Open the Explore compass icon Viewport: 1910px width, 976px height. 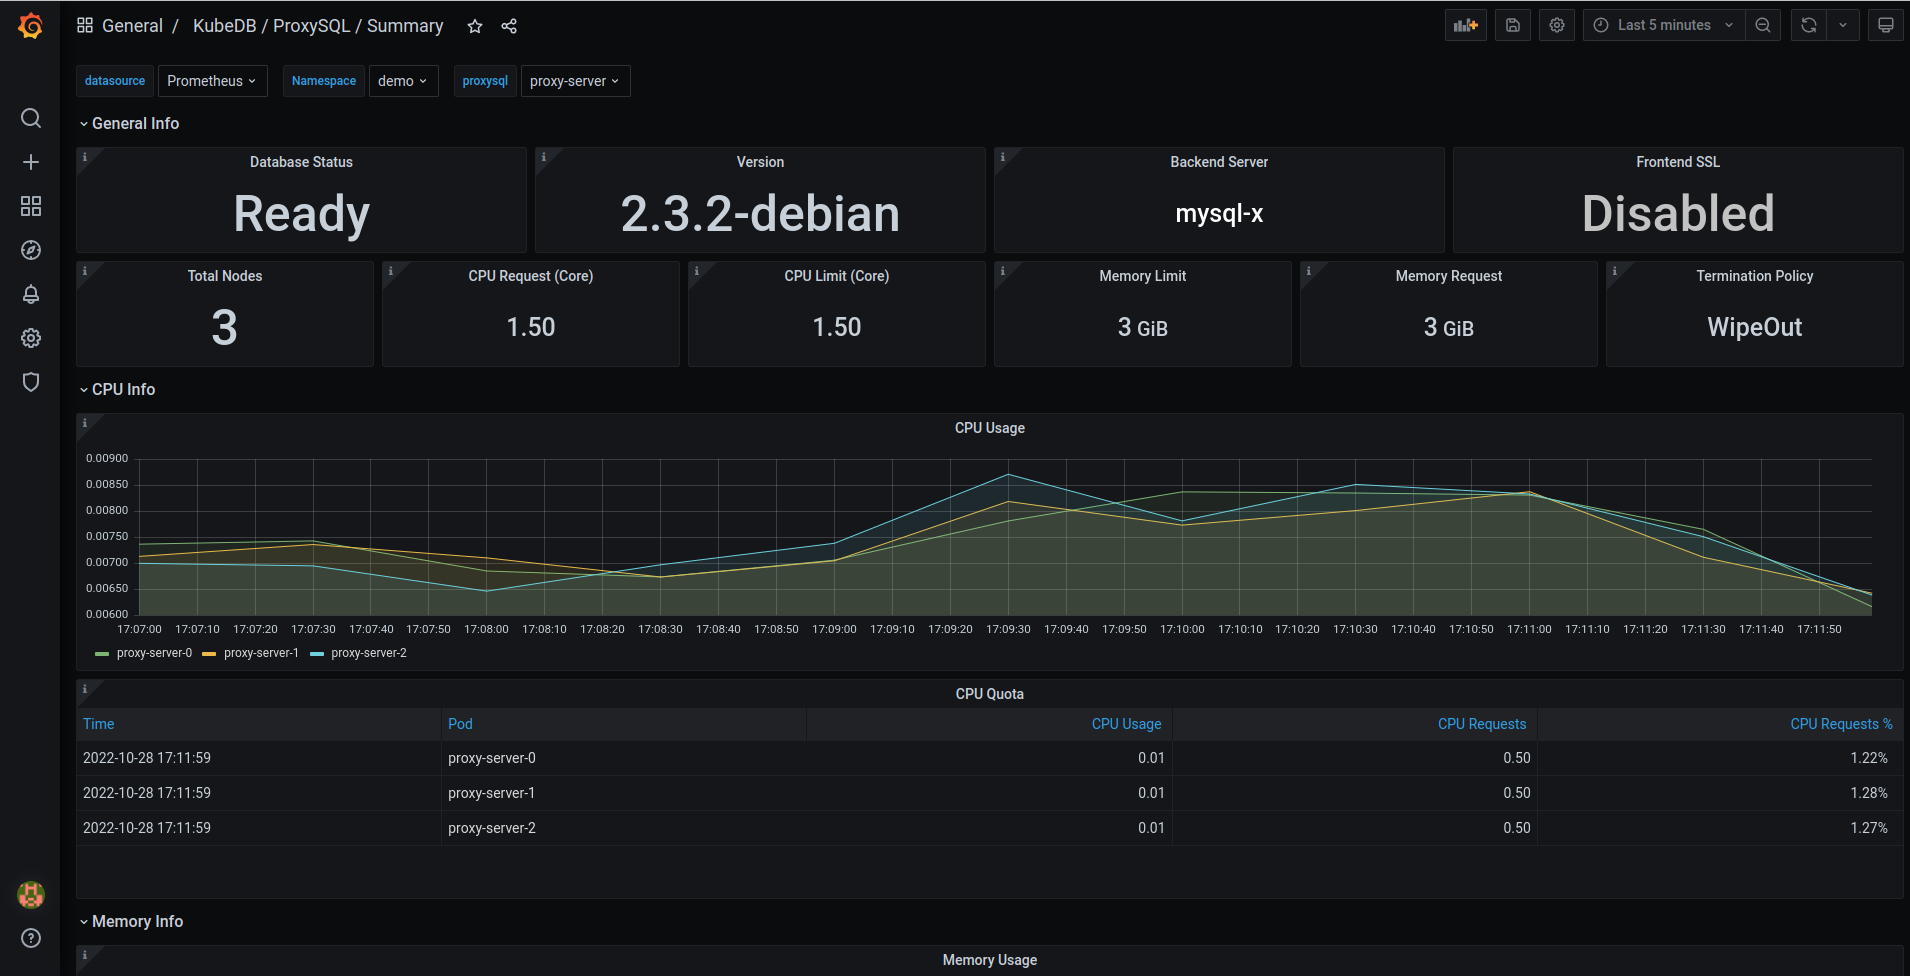click(31, 250)
